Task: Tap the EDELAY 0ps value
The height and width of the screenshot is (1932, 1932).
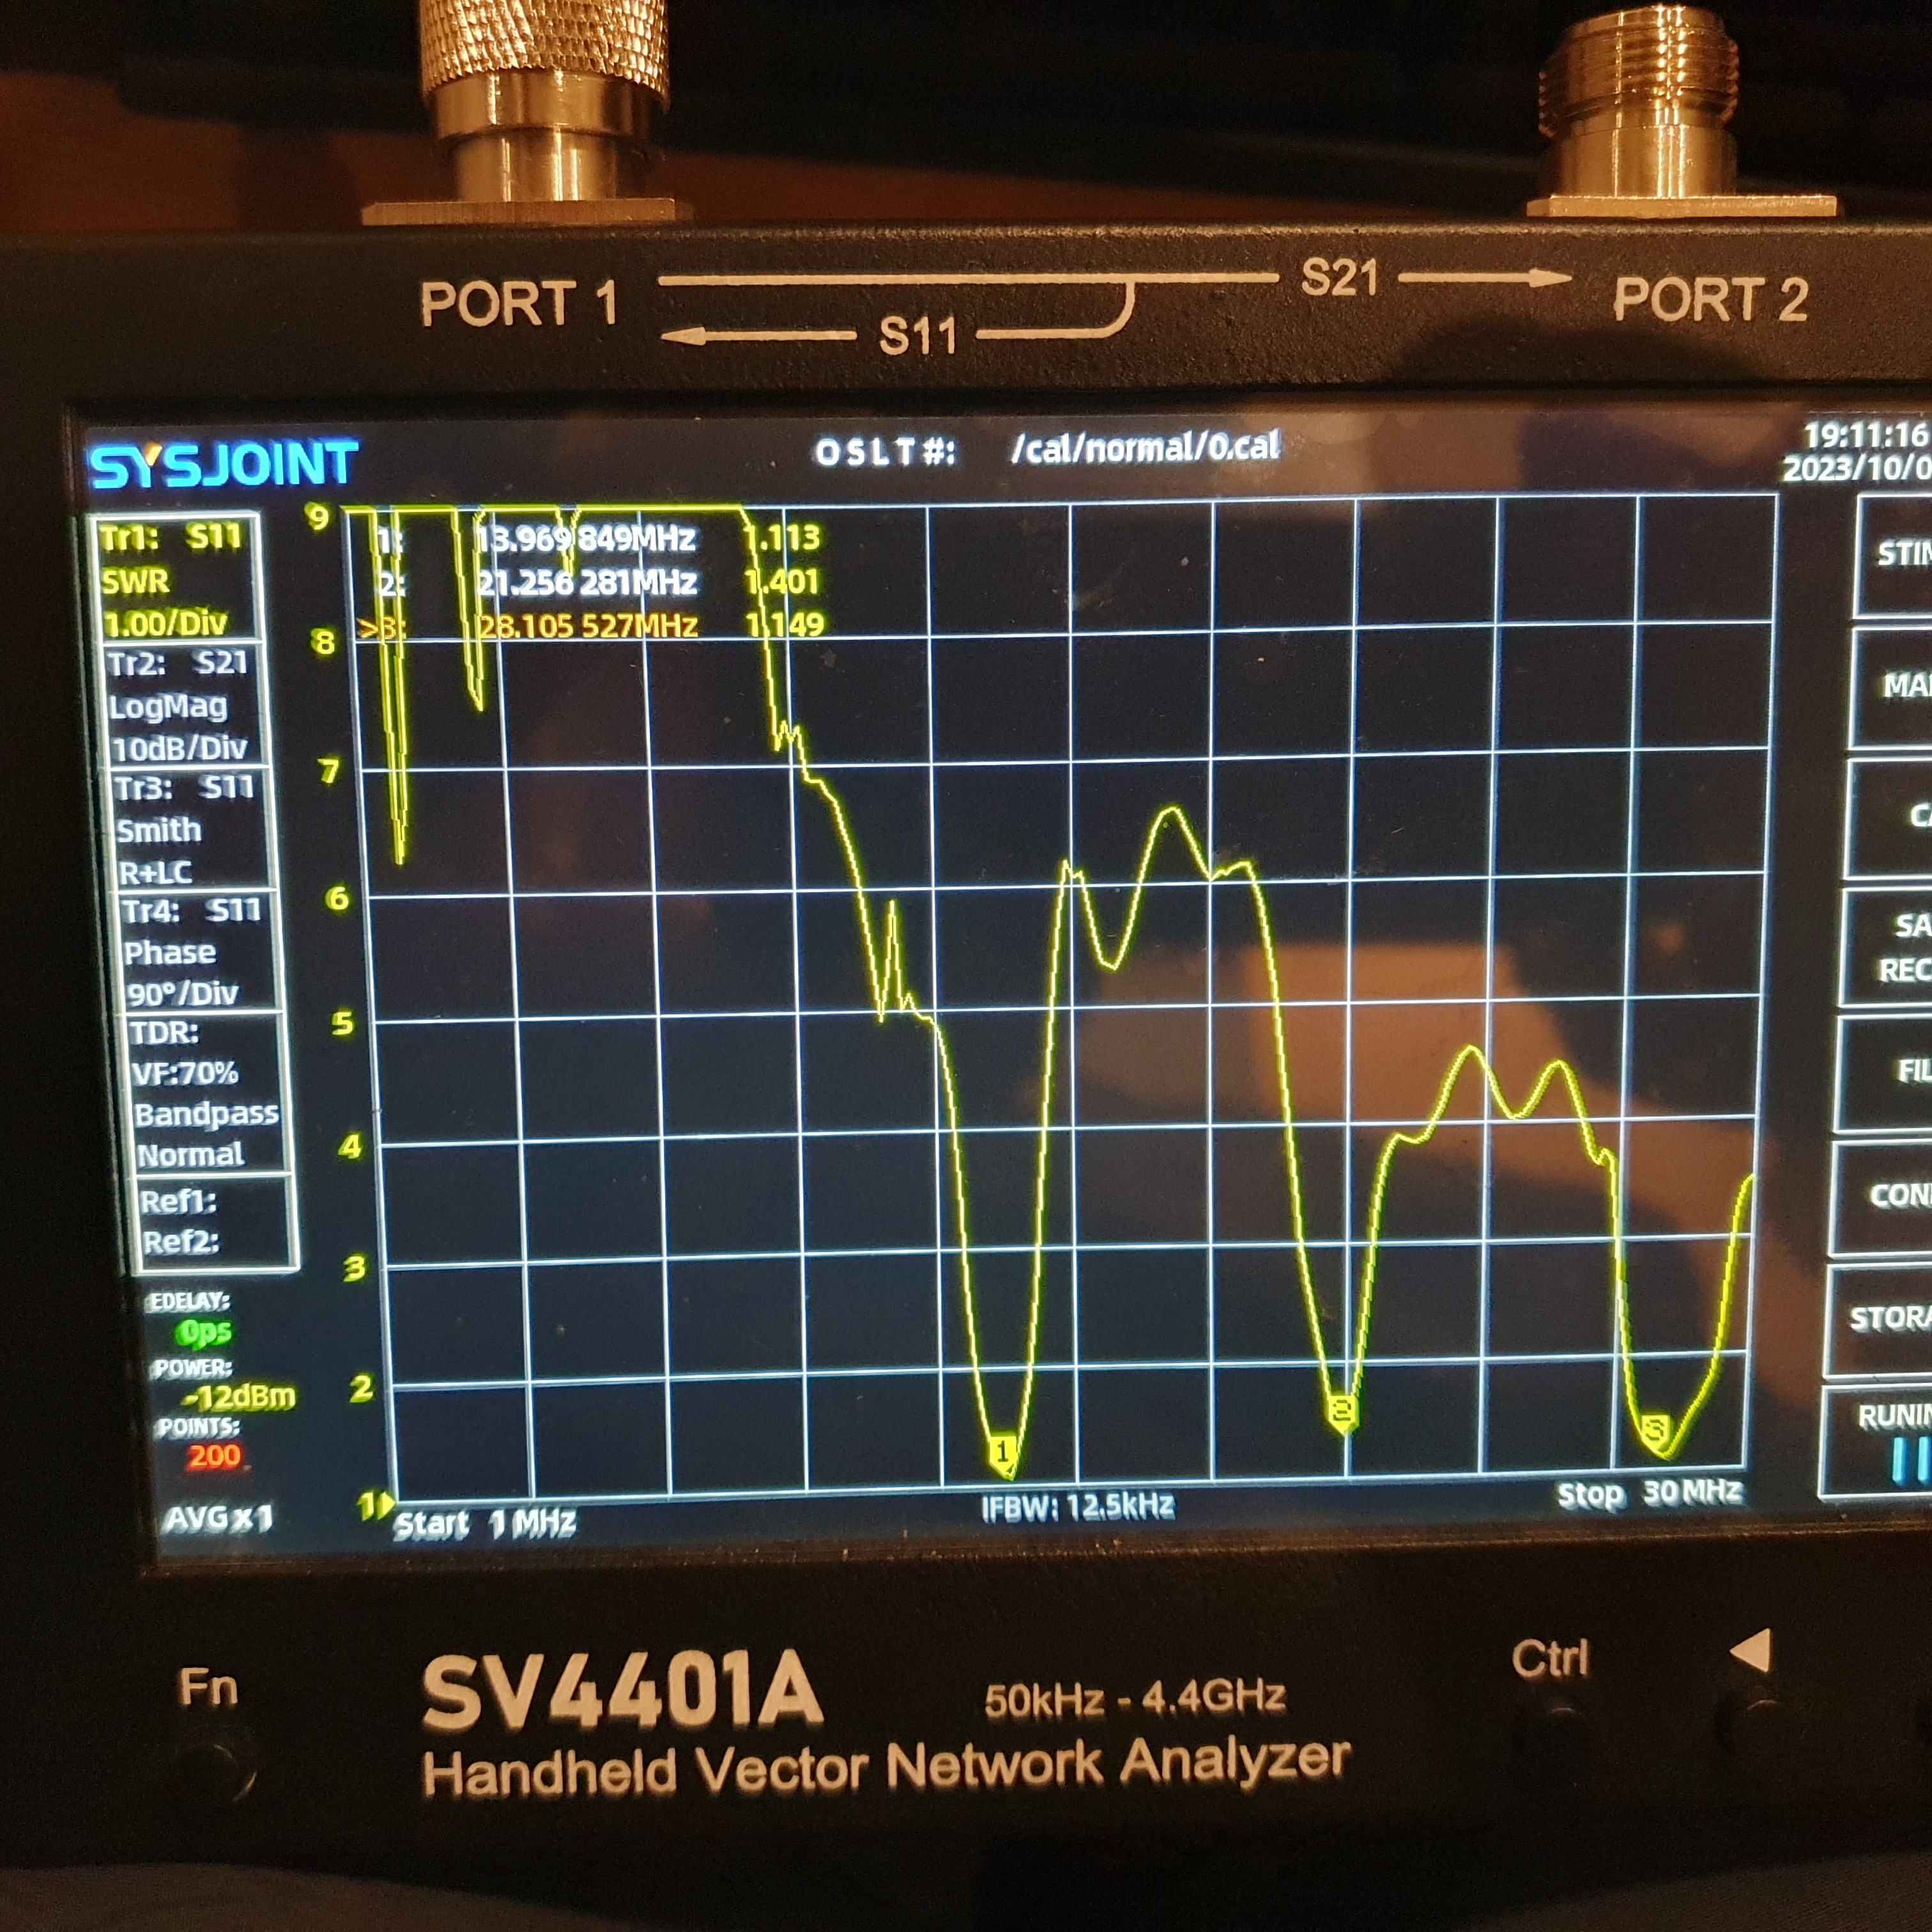Action: (204, 1331)
